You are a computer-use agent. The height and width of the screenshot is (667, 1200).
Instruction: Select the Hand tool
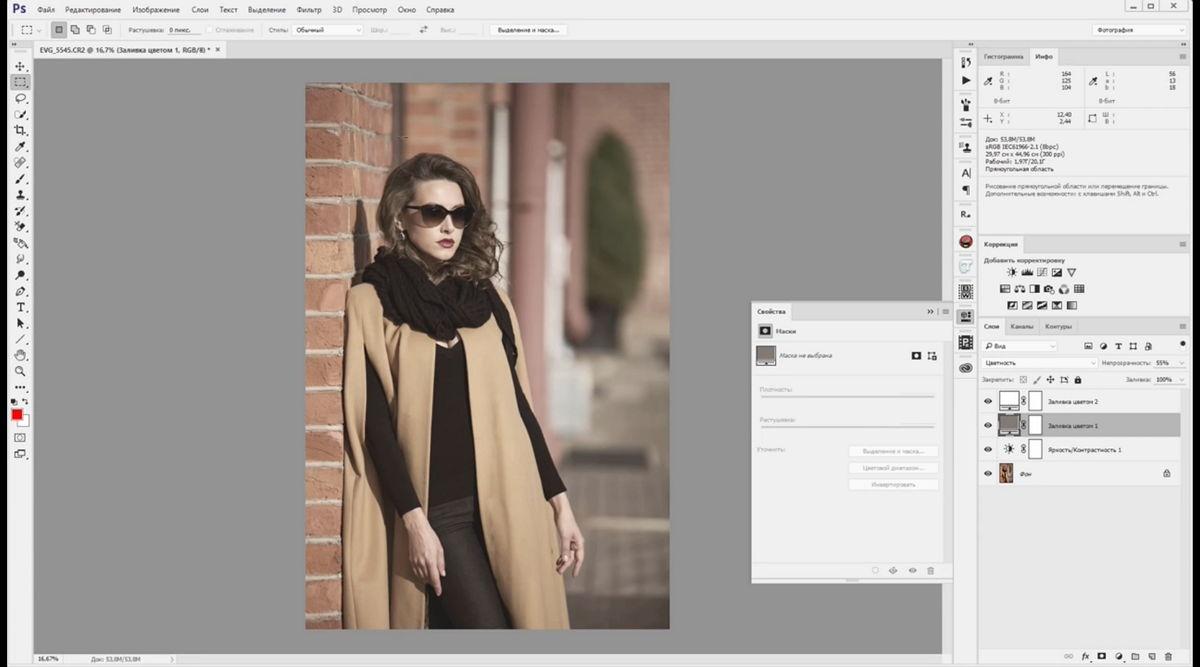click(x=20, y=355)
